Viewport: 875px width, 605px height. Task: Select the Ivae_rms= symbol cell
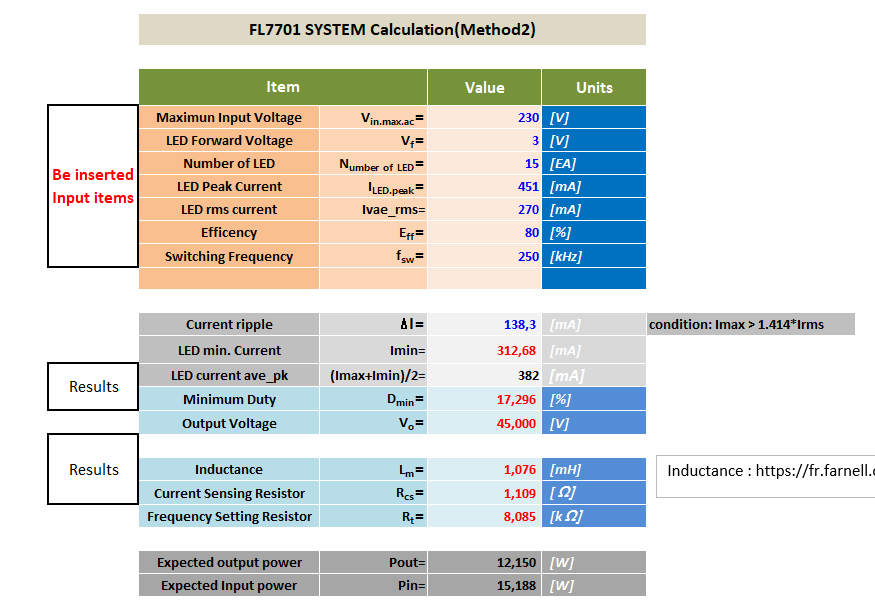(373, 209)
